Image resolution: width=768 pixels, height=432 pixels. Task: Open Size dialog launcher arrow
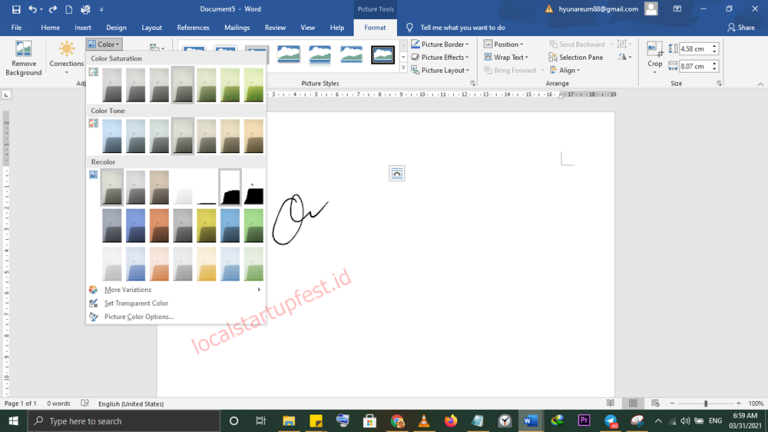(x=719, y=84)
